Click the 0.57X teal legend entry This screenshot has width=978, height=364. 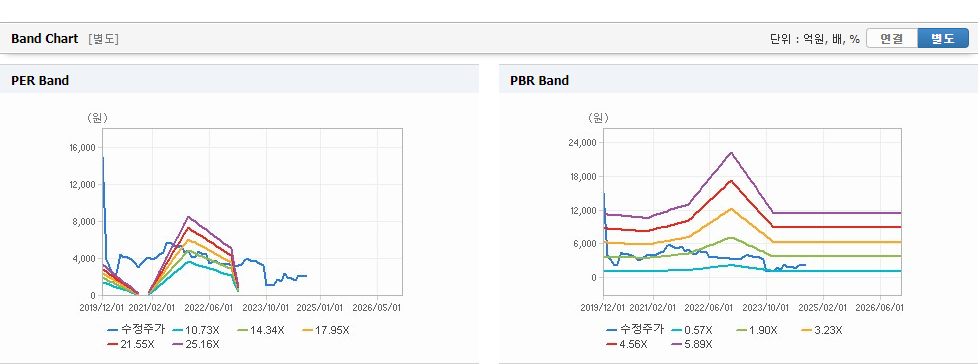click(690, 330)
